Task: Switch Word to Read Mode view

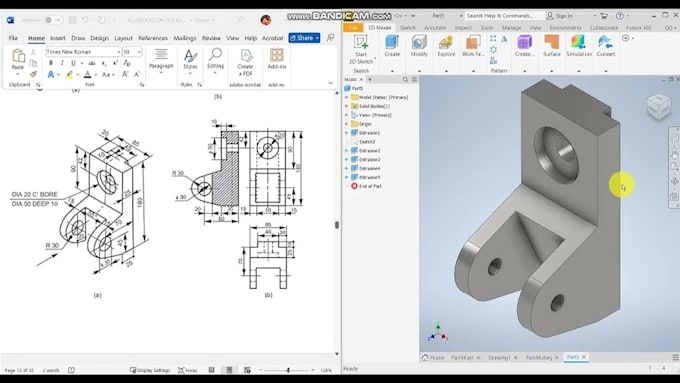Action: click(x=211, y=370)
